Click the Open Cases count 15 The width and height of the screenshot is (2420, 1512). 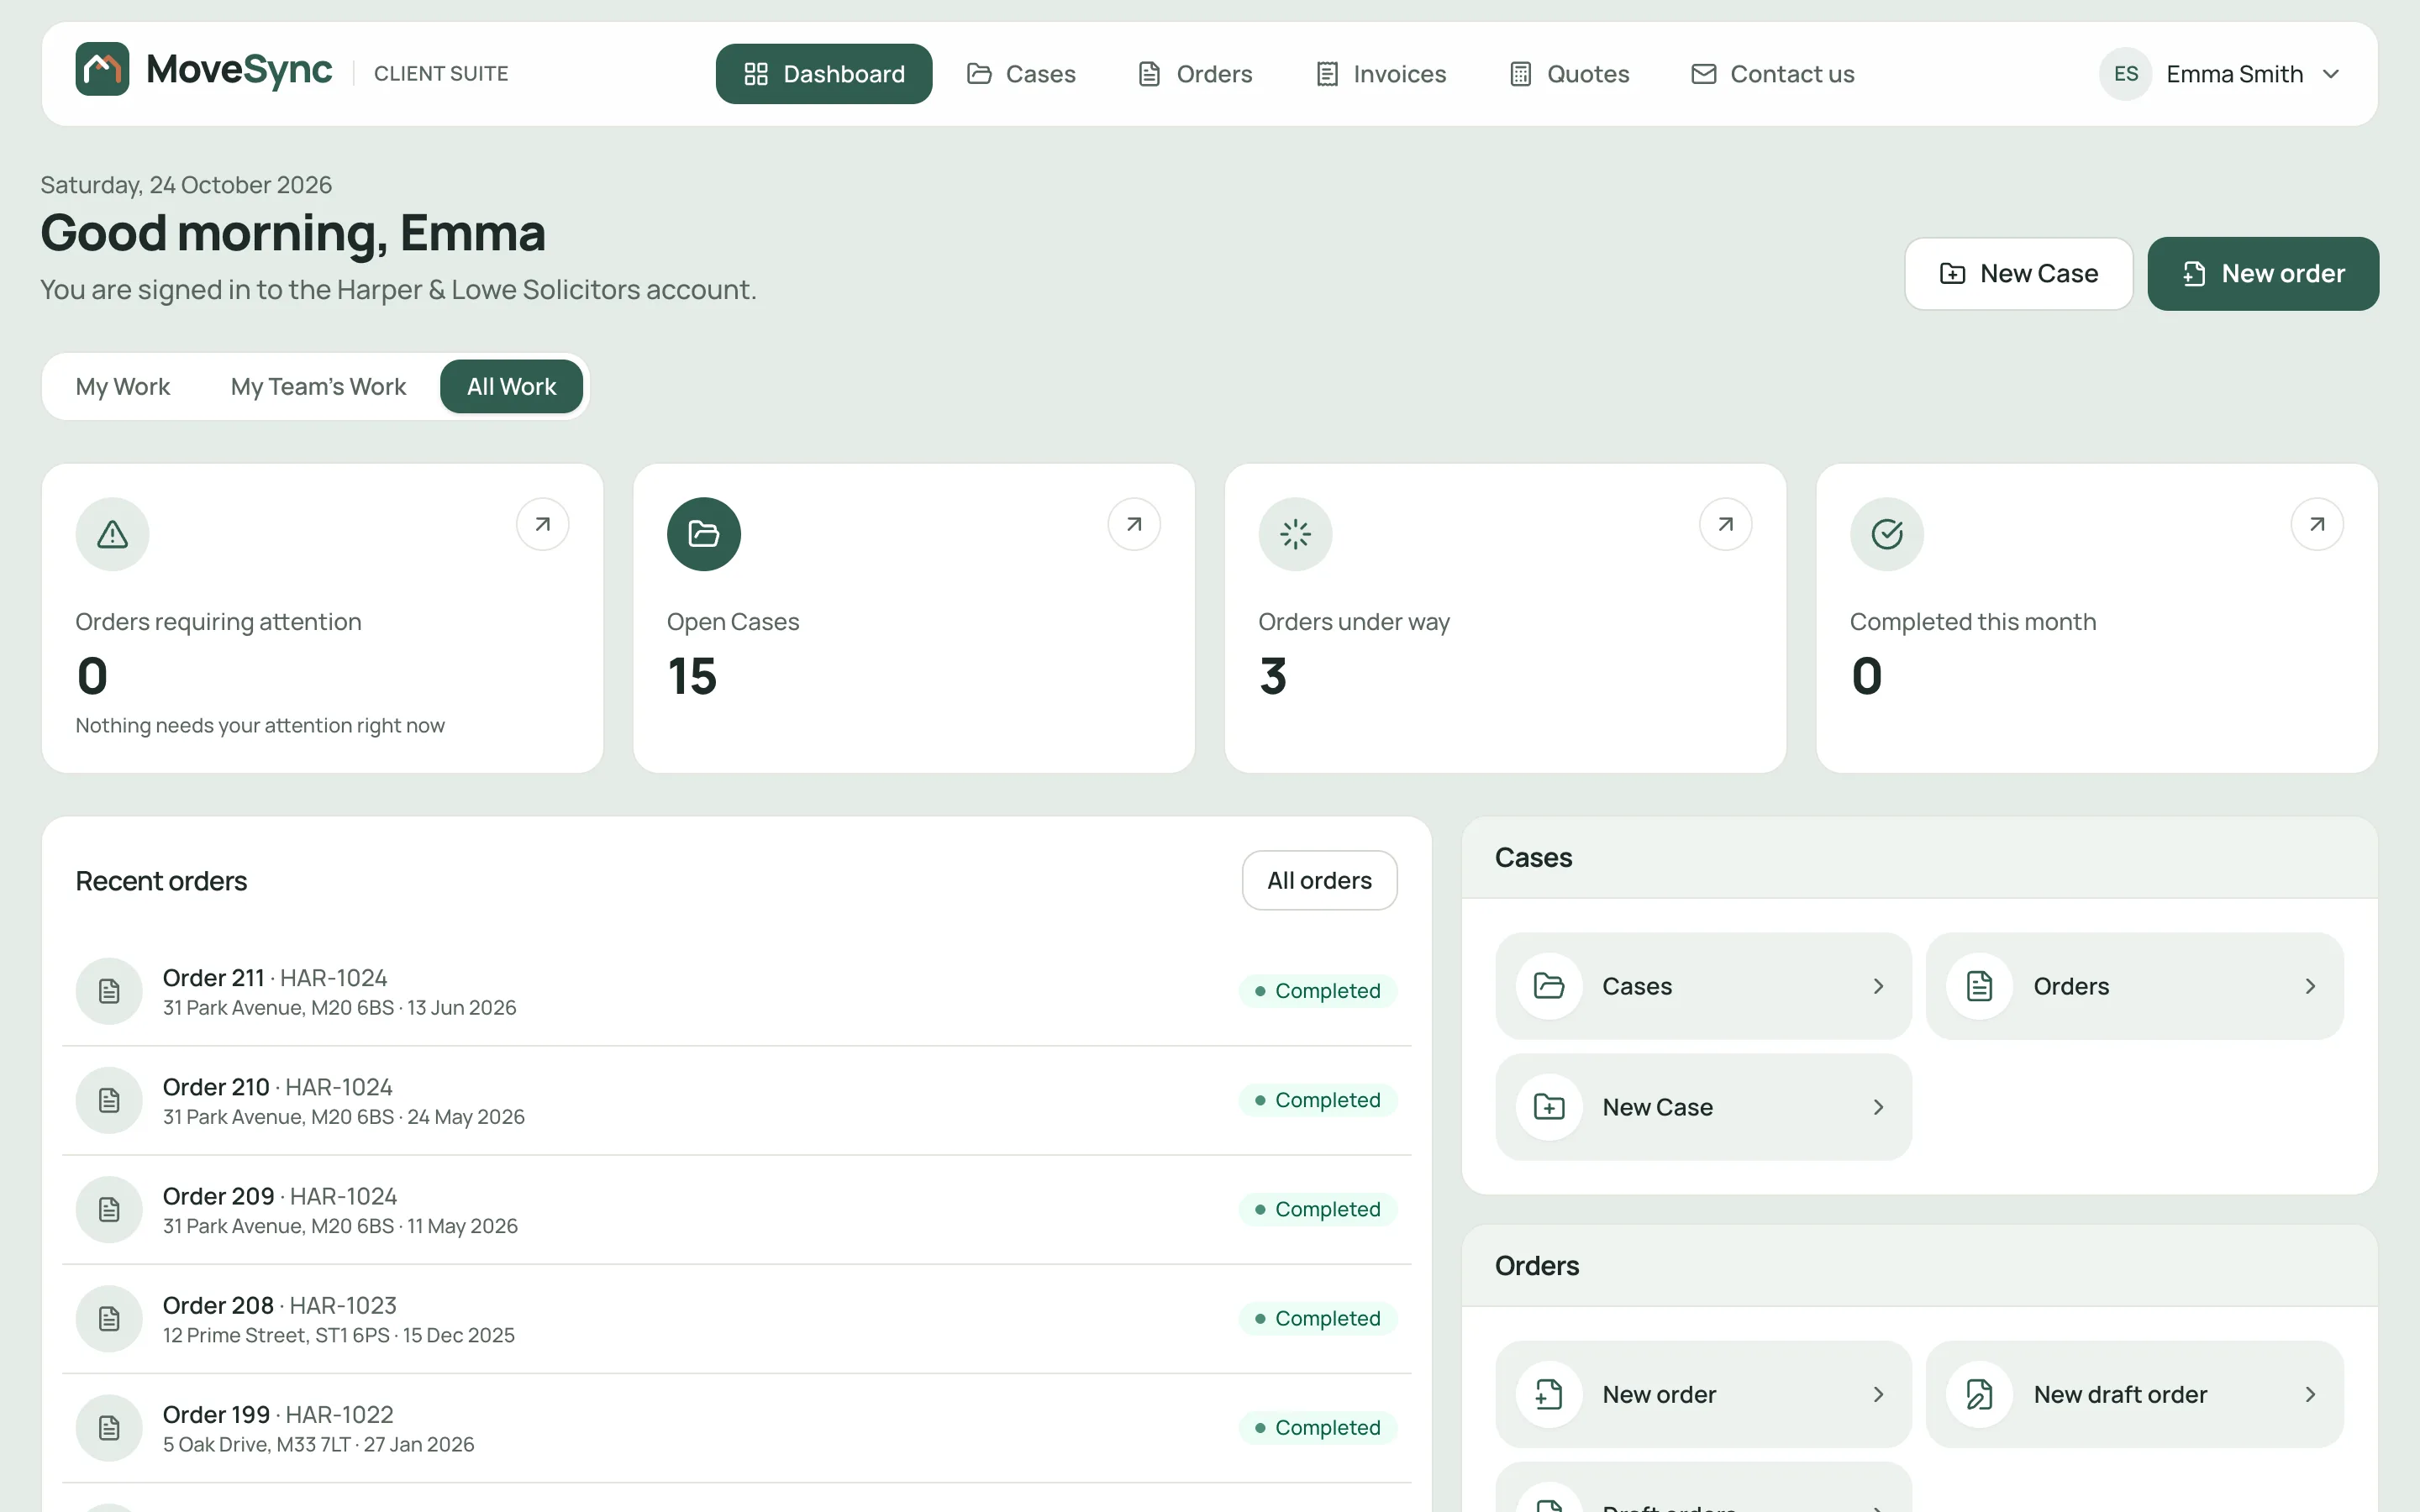(692, 676)
